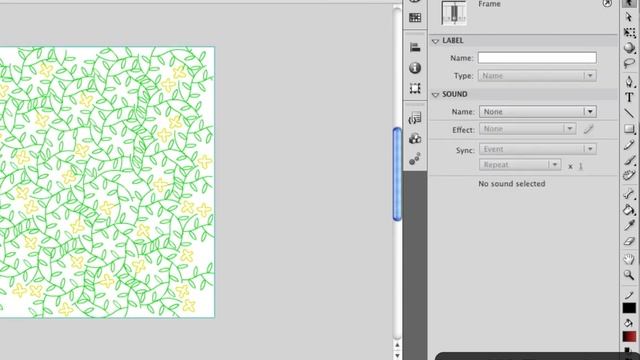Click the Frame thumbnail in Properties

pyautogui.click(x=454, y=12)
